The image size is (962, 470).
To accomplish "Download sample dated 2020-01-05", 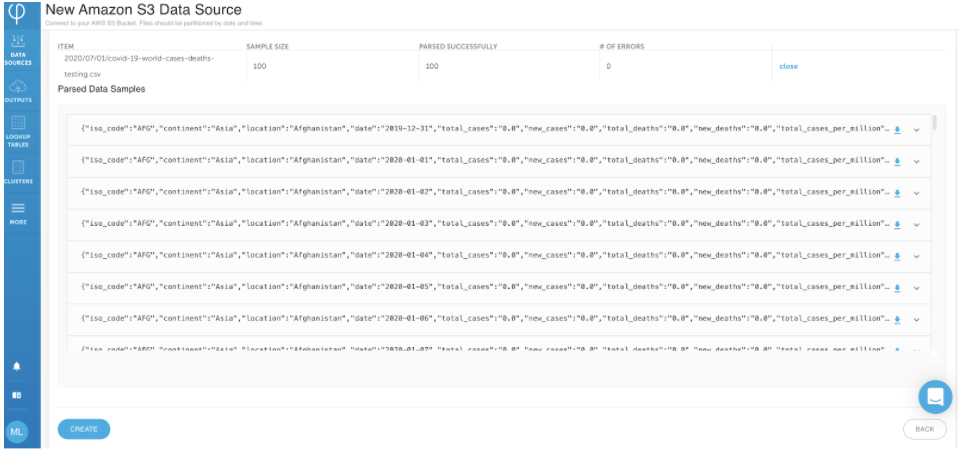I will click(x=897, y=288).
